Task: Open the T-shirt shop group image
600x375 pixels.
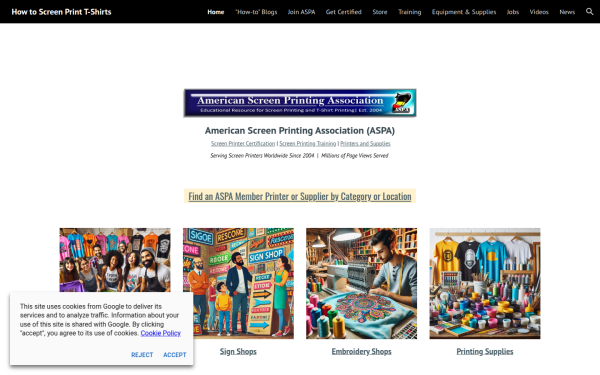Action: (x=115, y=260)
